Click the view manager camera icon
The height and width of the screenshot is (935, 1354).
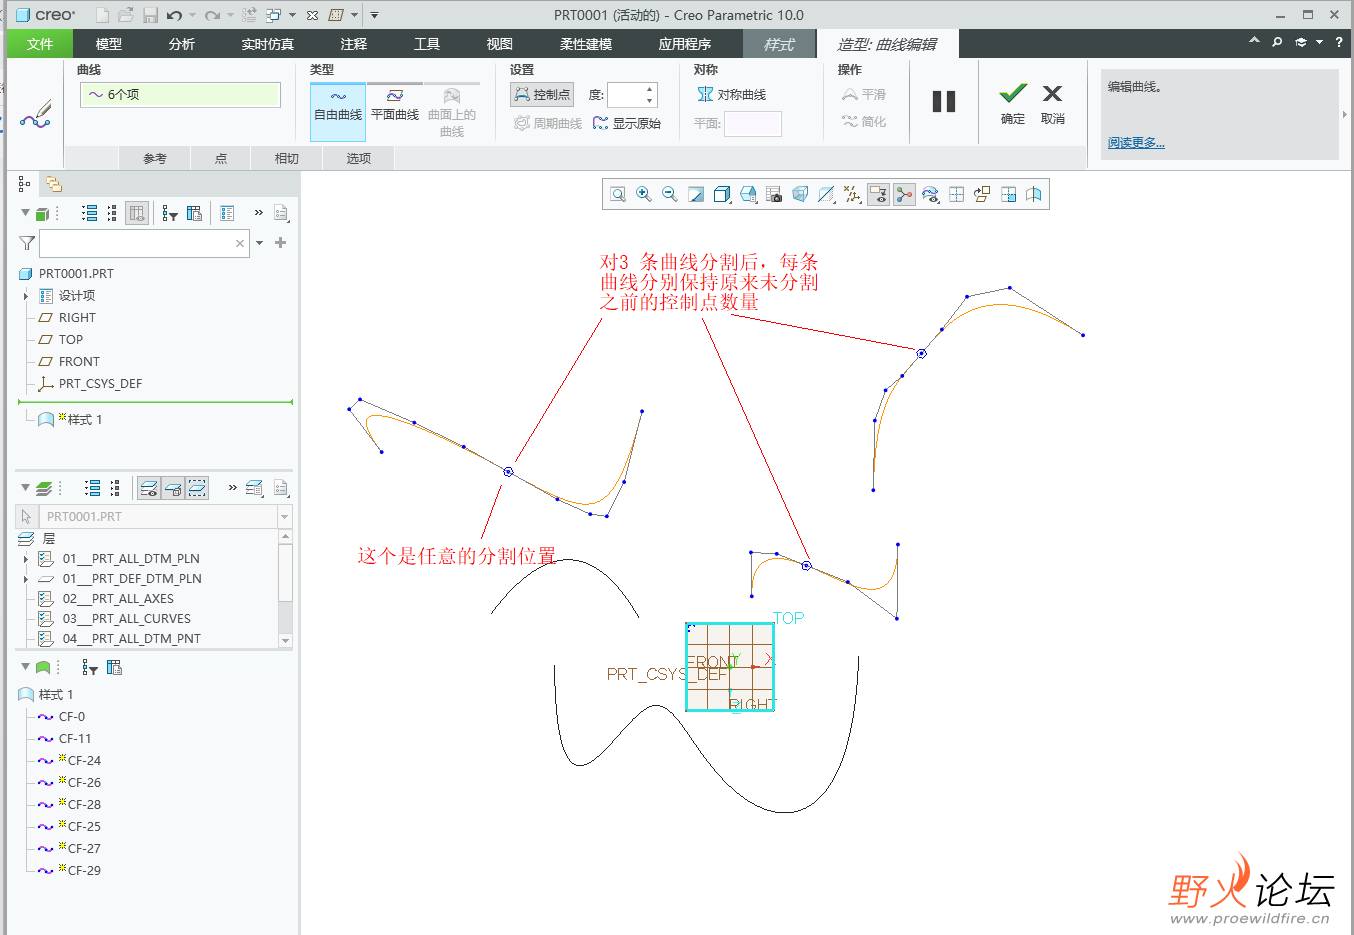774,195
